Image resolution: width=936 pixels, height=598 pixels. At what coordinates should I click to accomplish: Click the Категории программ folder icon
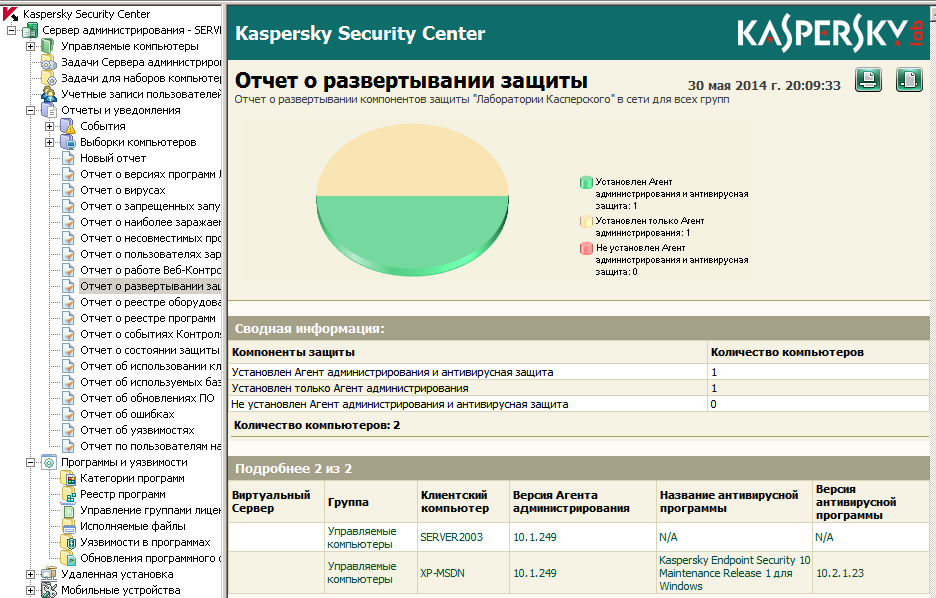point(69,479)
